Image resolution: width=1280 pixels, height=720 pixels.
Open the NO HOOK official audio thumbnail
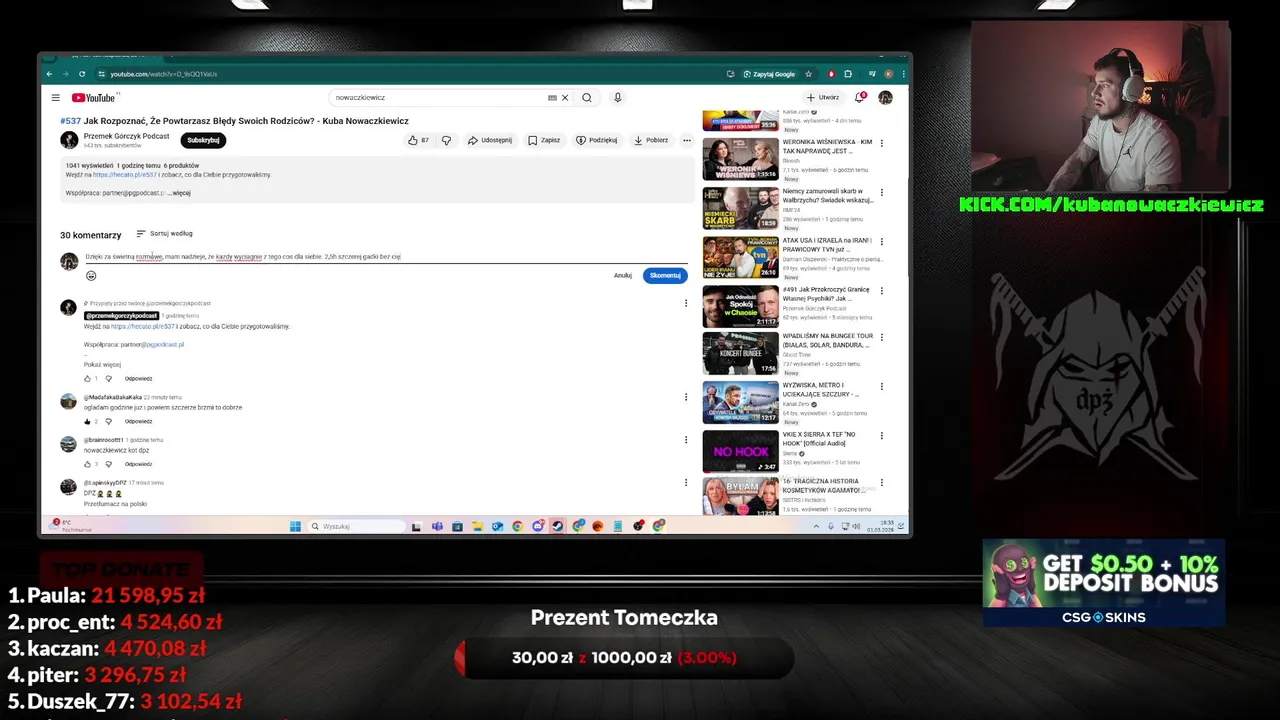pos(740,452)
